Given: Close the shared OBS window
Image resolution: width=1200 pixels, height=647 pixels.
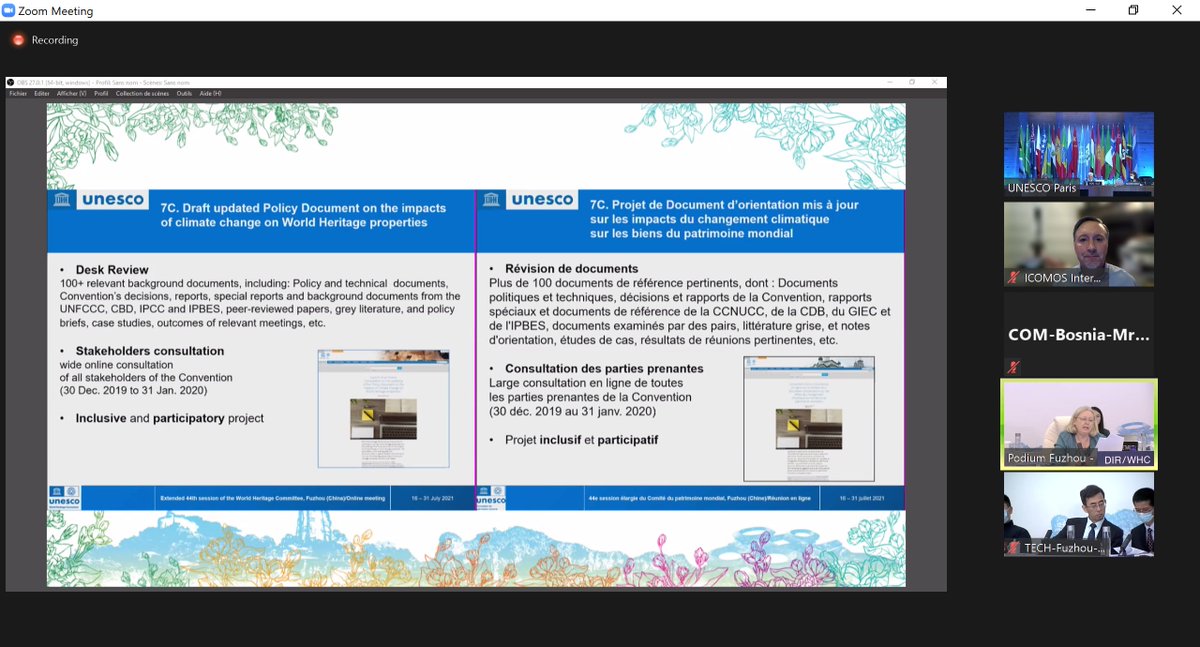Looking at the screenshot, I should pos(935,82).
